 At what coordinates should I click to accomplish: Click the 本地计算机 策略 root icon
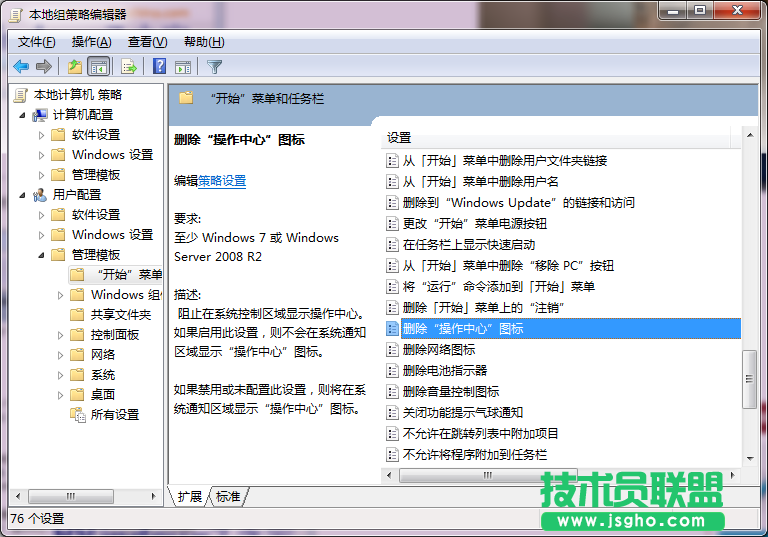21,95
